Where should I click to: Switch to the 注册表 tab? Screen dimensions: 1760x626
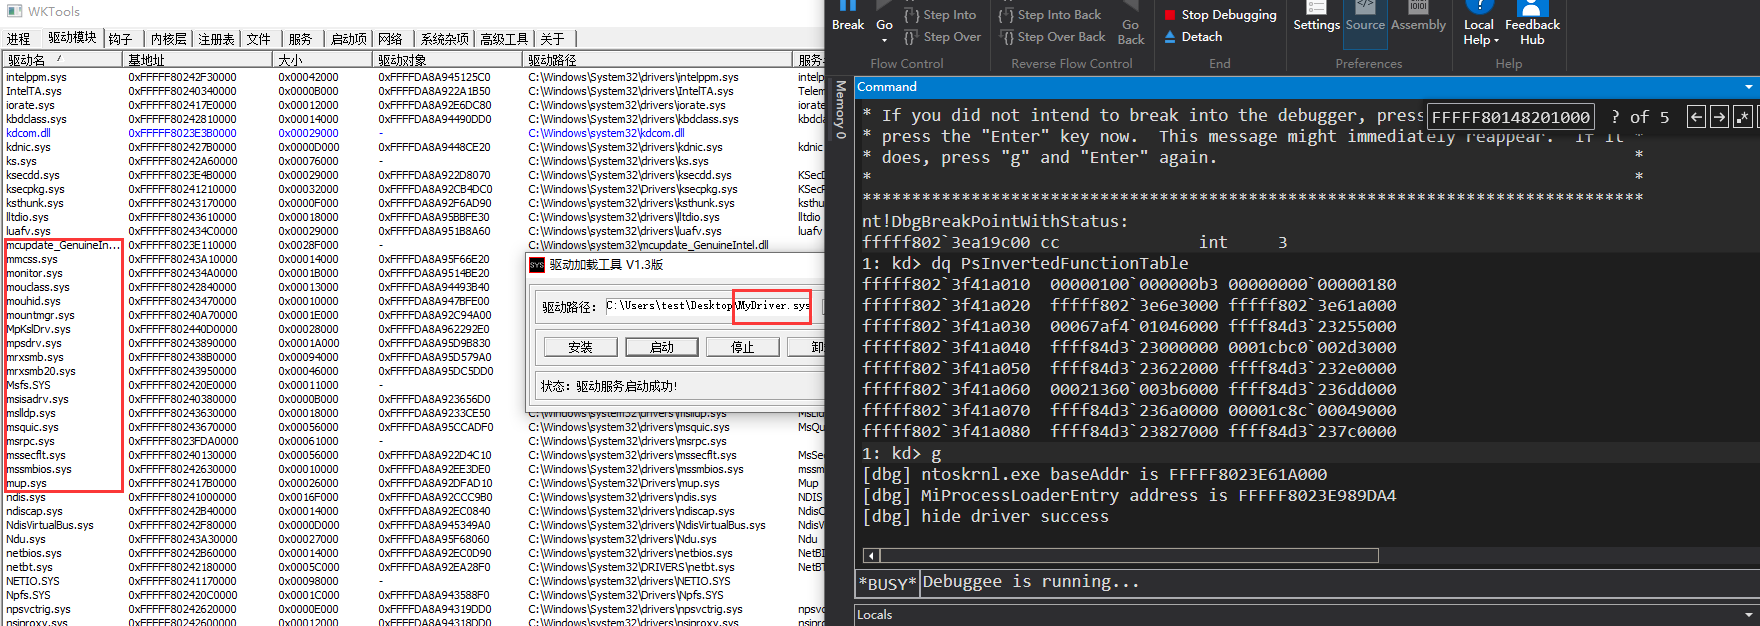tap(216, 39)
